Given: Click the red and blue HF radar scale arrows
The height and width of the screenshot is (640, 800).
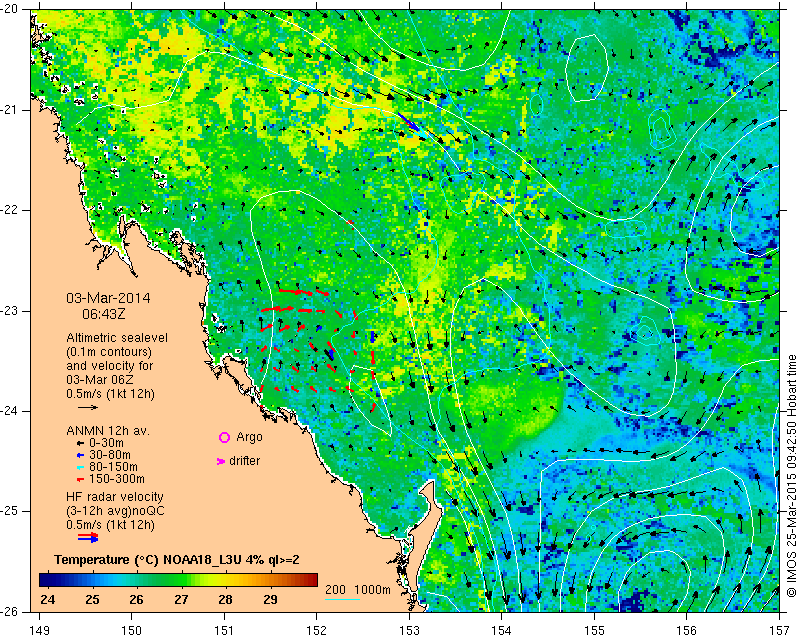Looking at the screenshot, I should [x=88, y=537].
